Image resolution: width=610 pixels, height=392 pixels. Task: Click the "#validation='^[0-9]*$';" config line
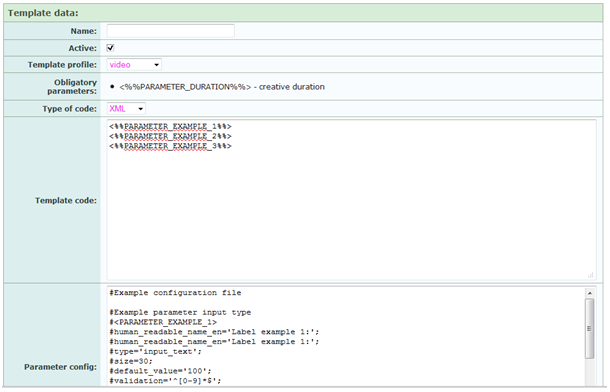click(x=165, y=381)
